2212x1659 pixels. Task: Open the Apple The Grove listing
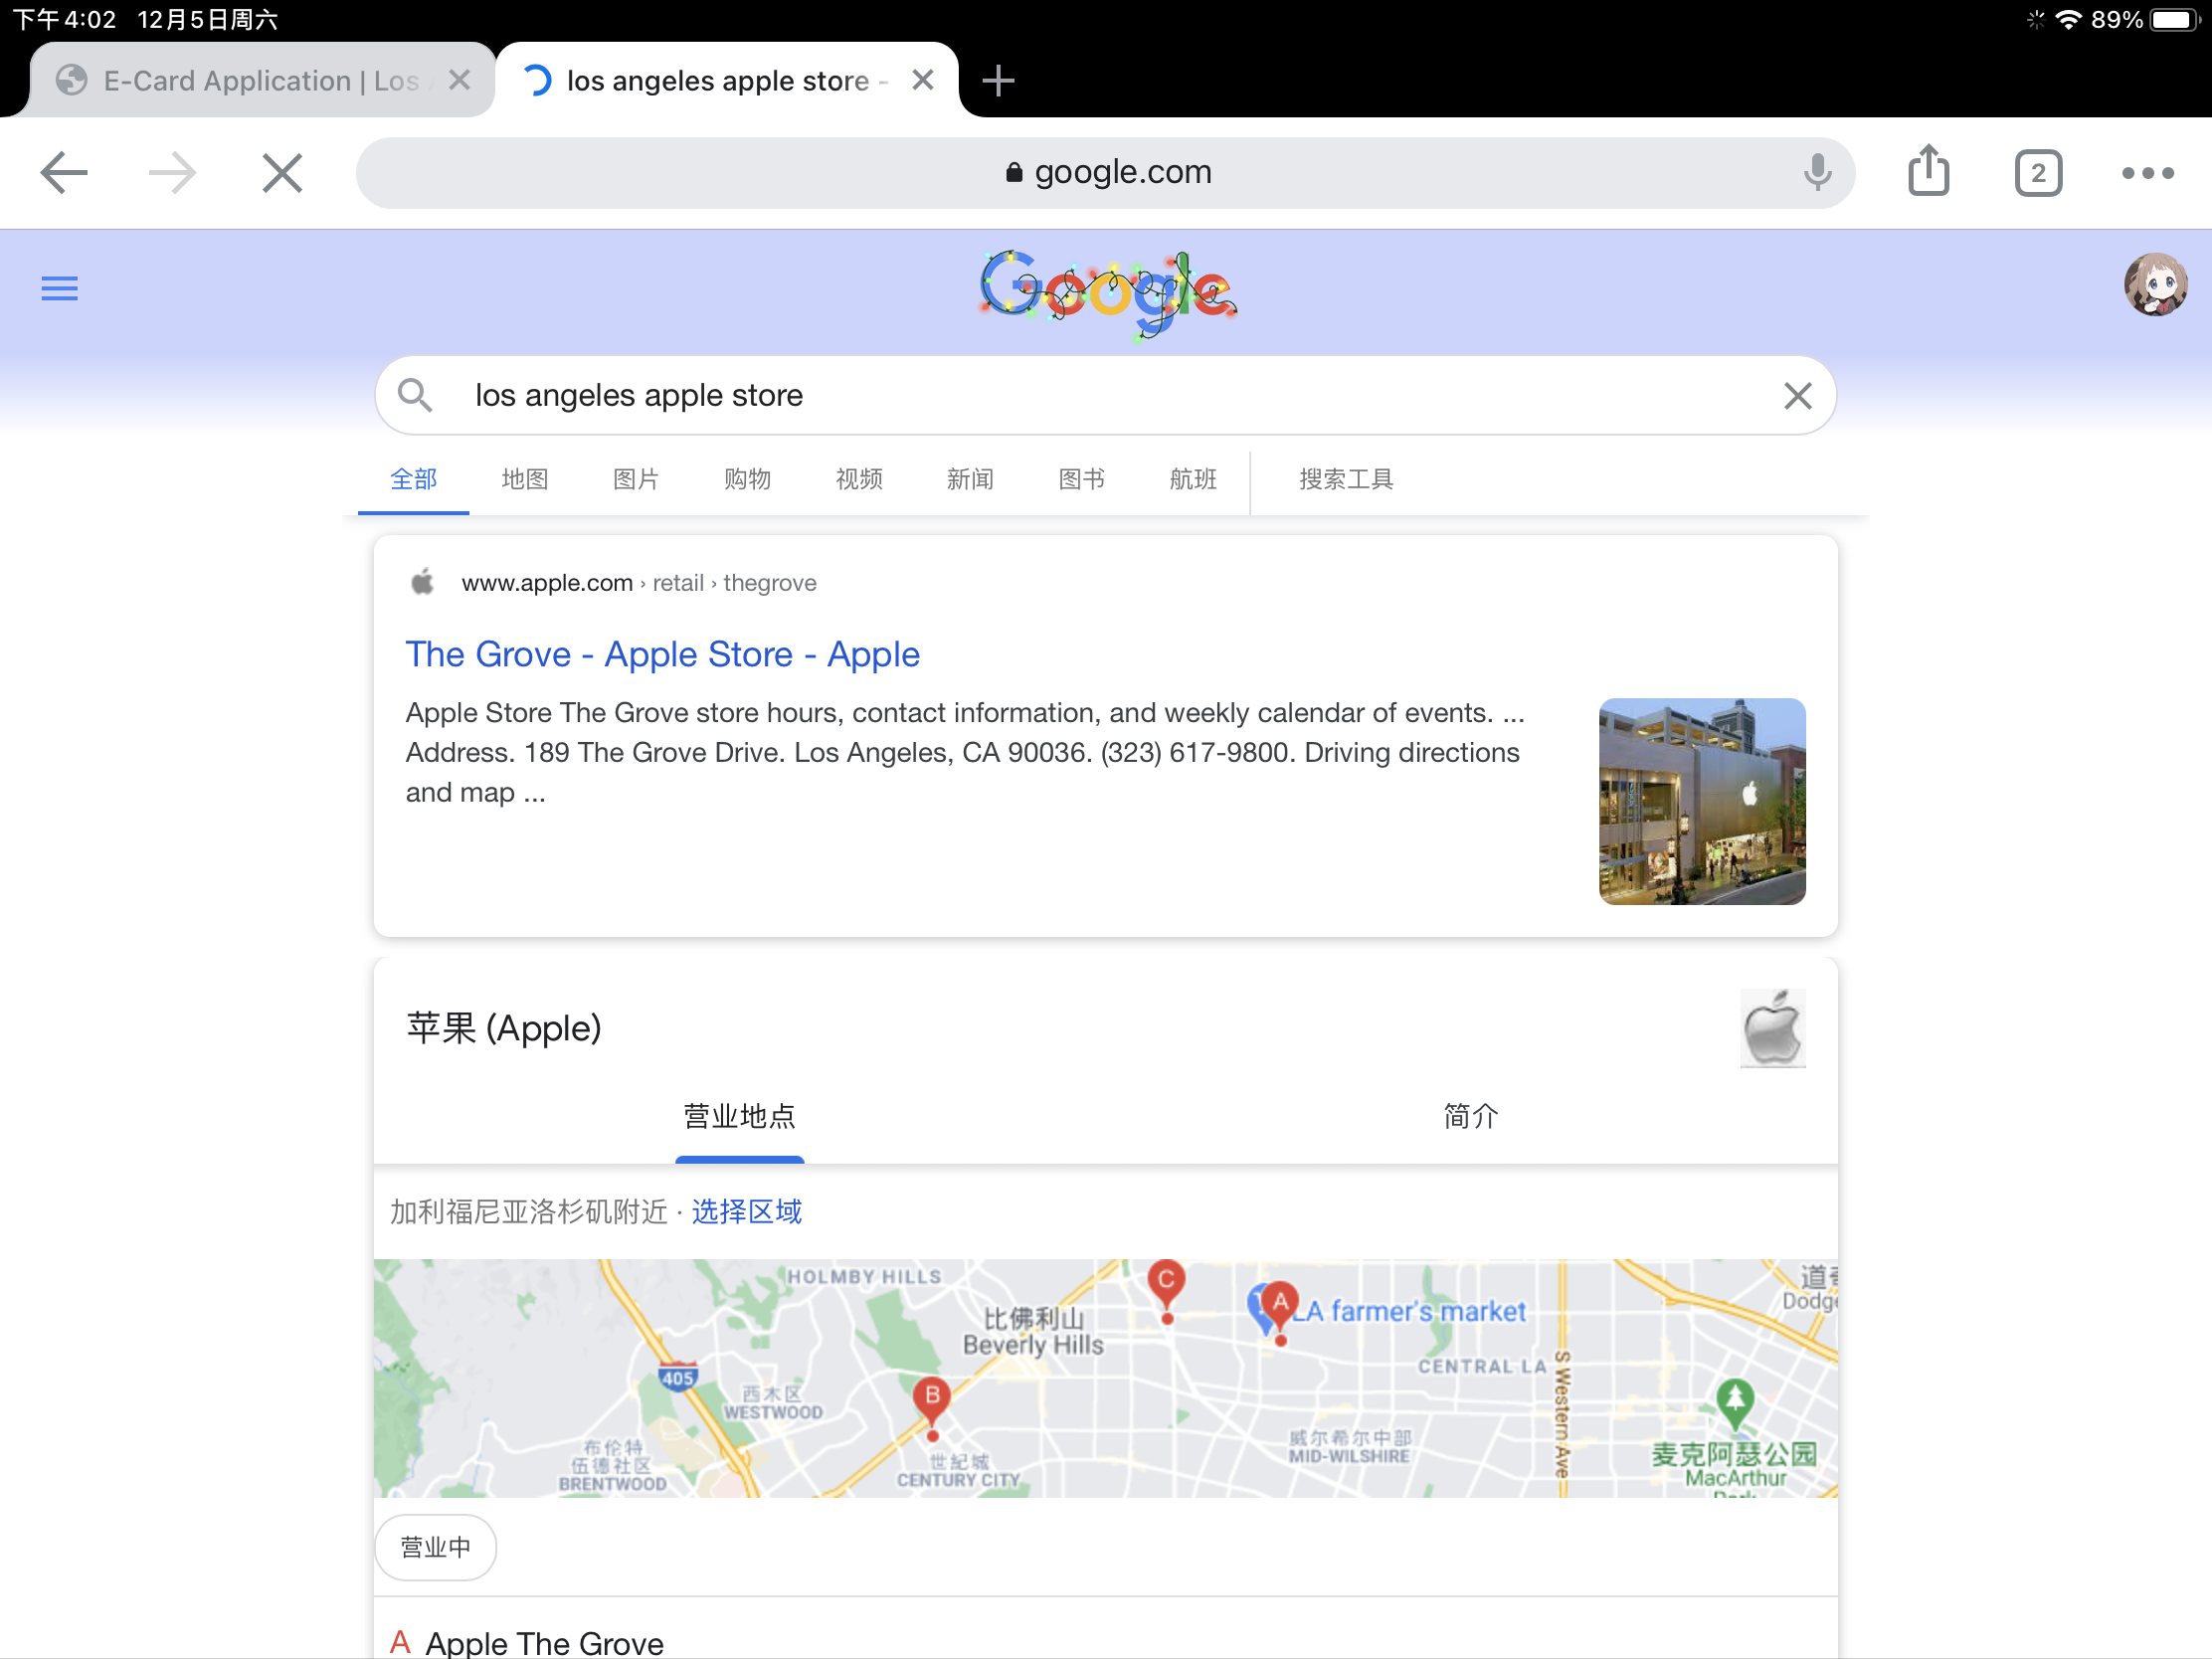coord(544,1642)
